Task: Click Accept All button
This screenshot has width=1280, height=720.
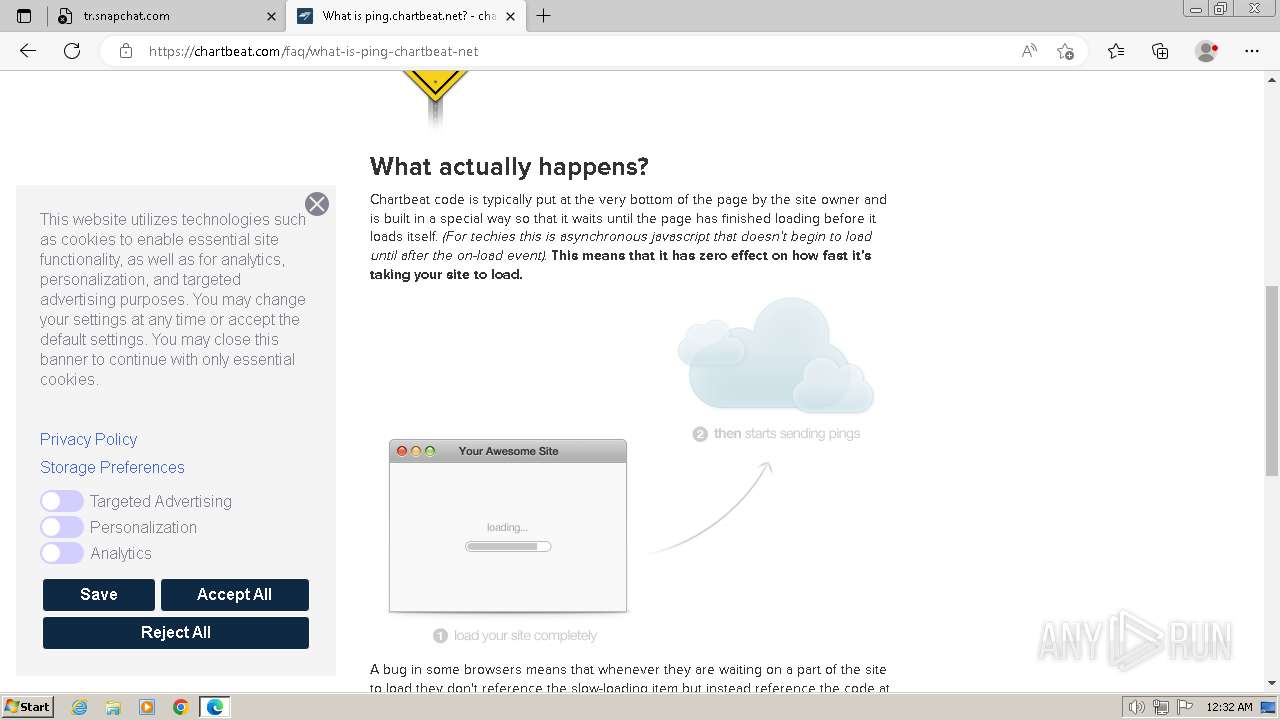Action: [x=235, y=594]
